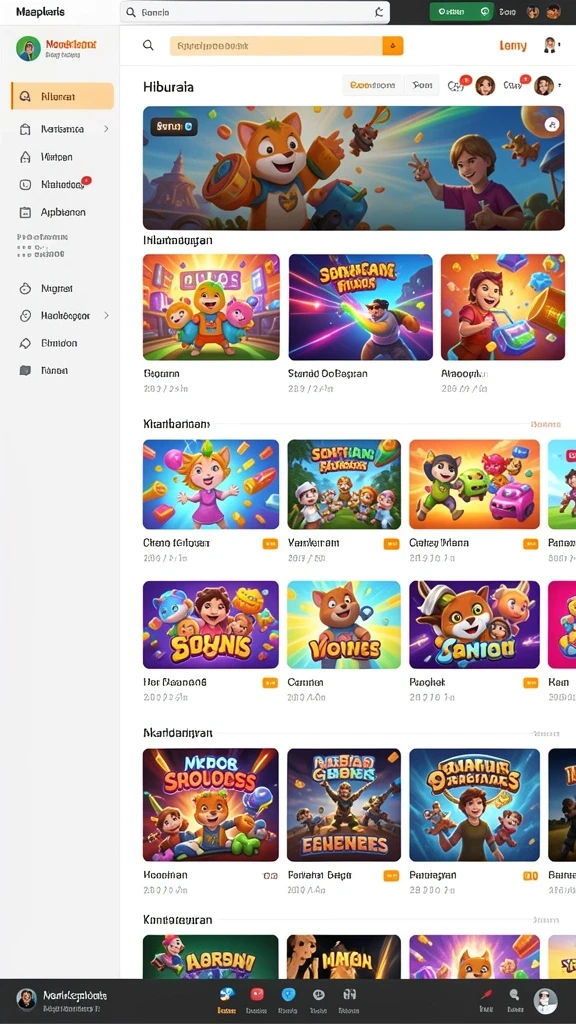
Task: Open the avatar with the red badge near Hiburaia
Action: [x=485, y=86]
